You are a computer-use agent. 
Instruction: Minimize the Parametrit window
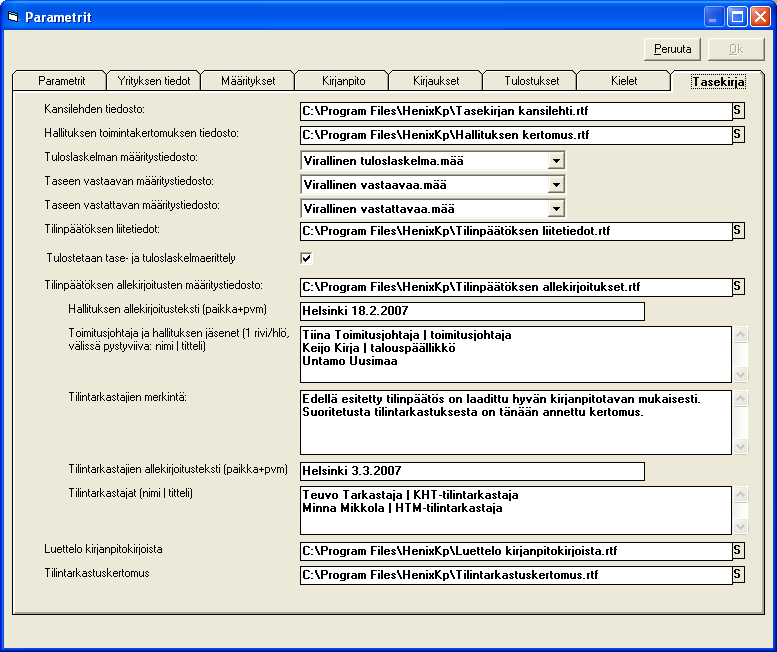(x=713, y=17)
